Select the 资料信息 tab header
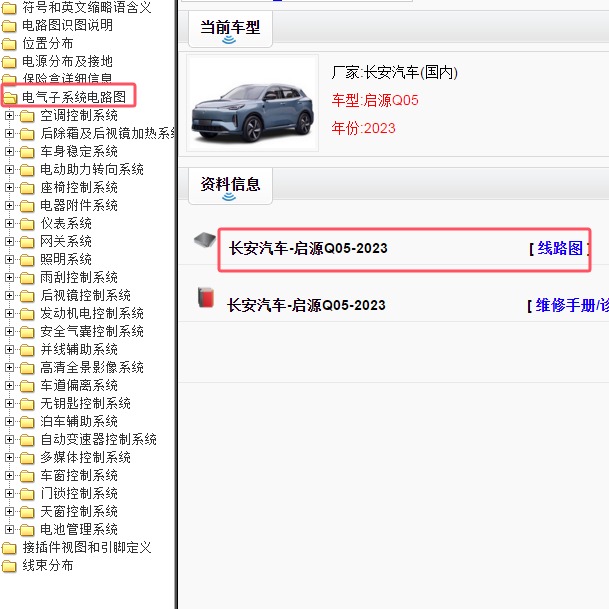Image resolution: width=609 pixels, height=609 pixels. click(x=230, y=184)
